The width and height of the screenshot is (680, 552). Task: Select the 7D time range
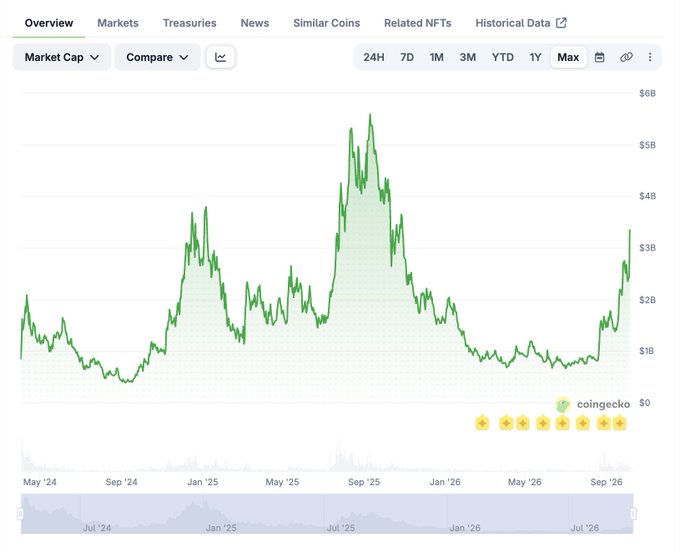(407, 57)
